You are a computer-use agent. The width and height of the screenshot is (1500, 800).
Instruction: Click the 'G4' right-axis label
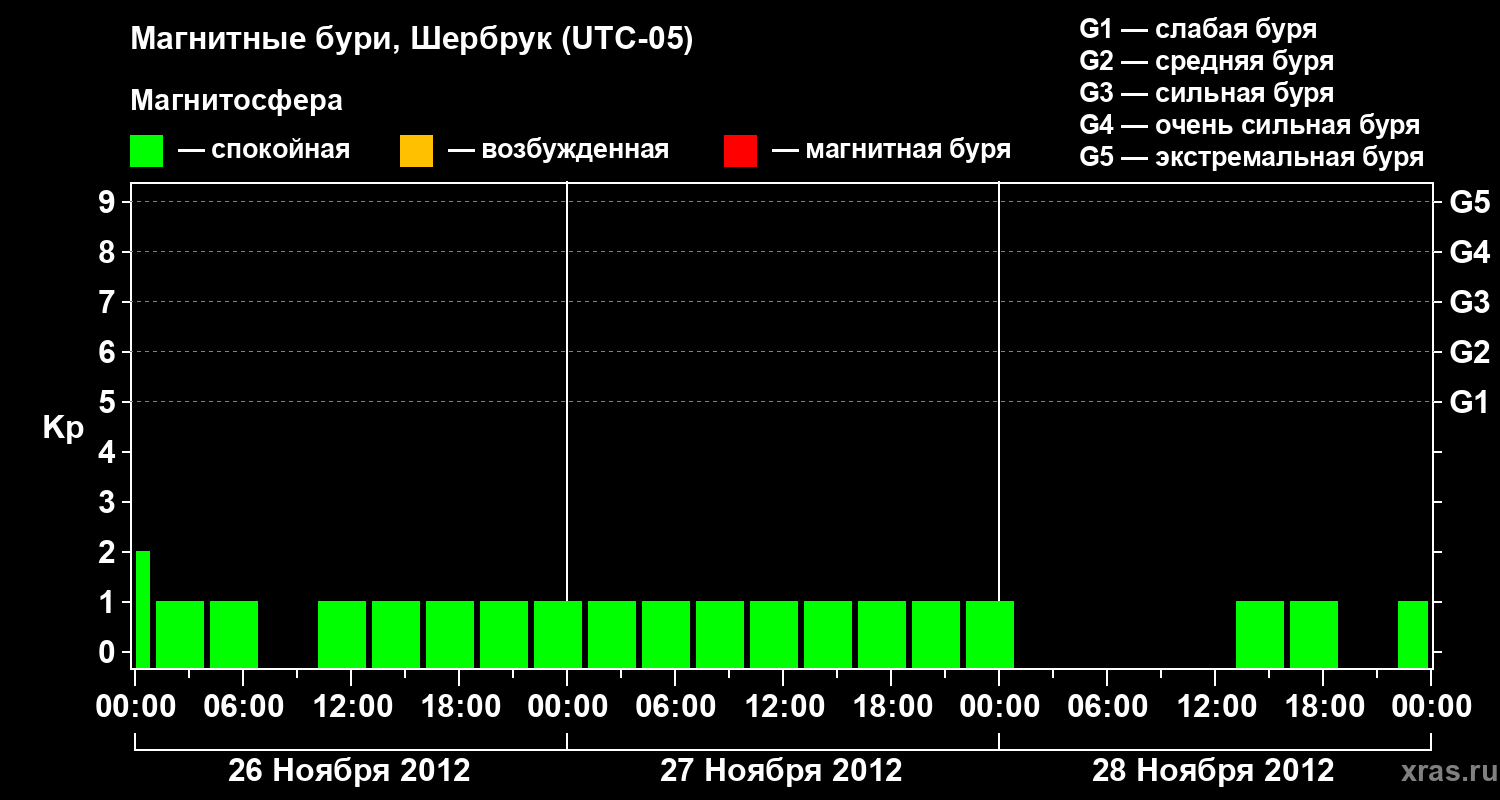1469,252
